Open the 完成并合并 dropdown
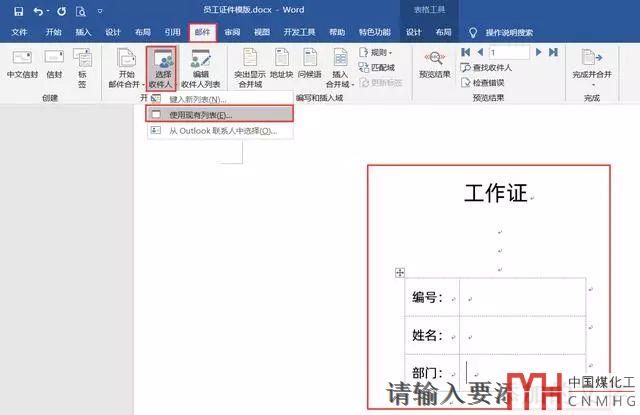640x415 pixels. tap(592, 68)
